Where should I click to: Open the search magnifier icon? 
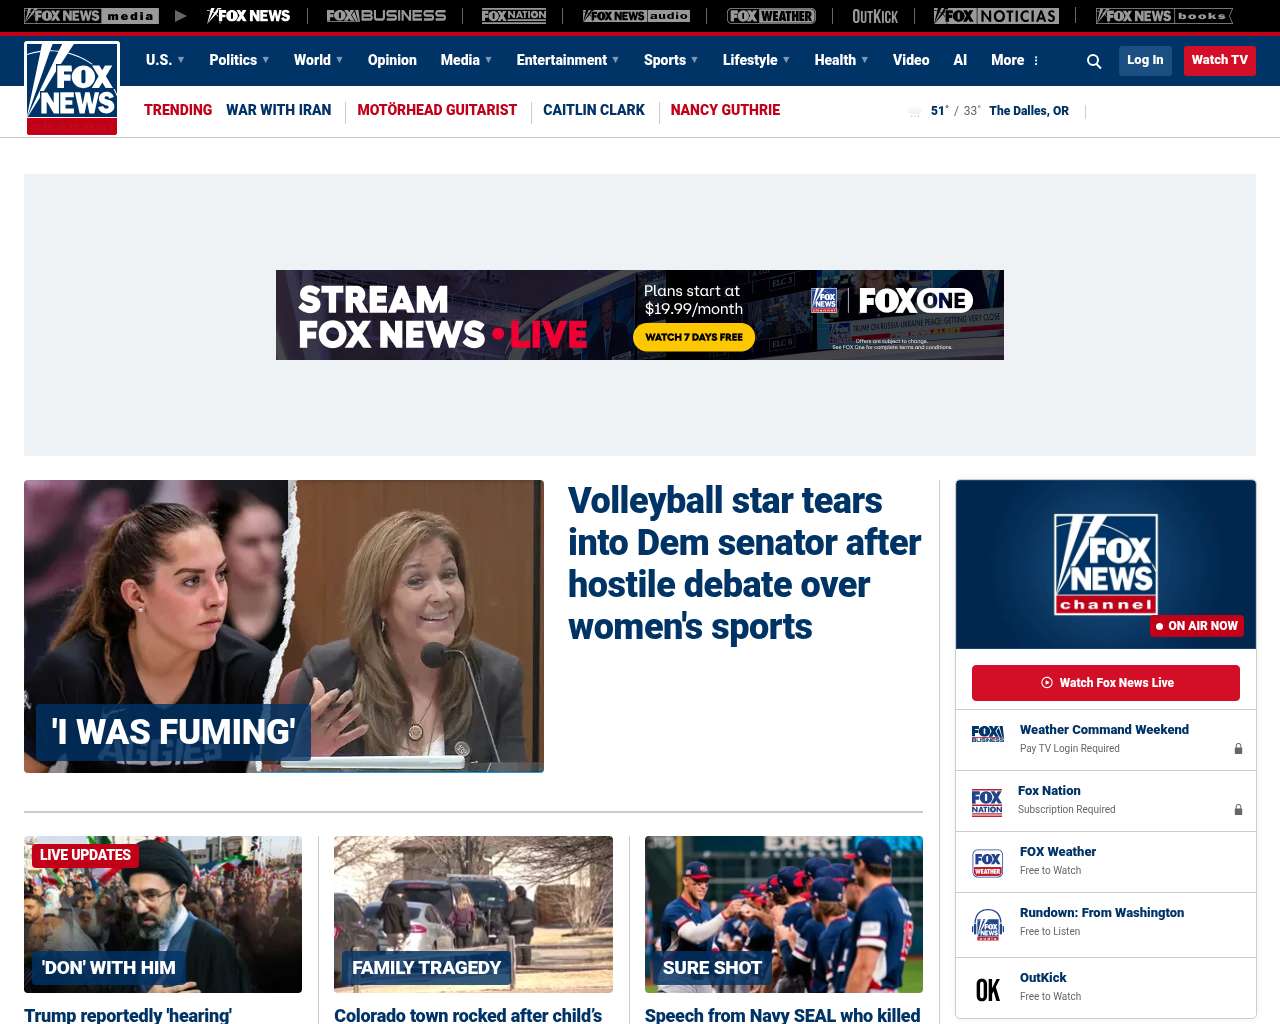coord(1094,61)
